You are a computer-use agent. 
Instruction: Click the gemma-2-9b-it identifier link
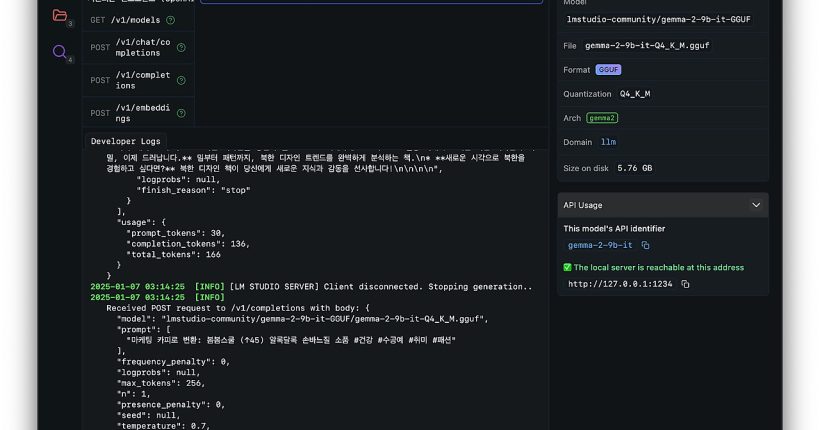[x=600, y=245]
